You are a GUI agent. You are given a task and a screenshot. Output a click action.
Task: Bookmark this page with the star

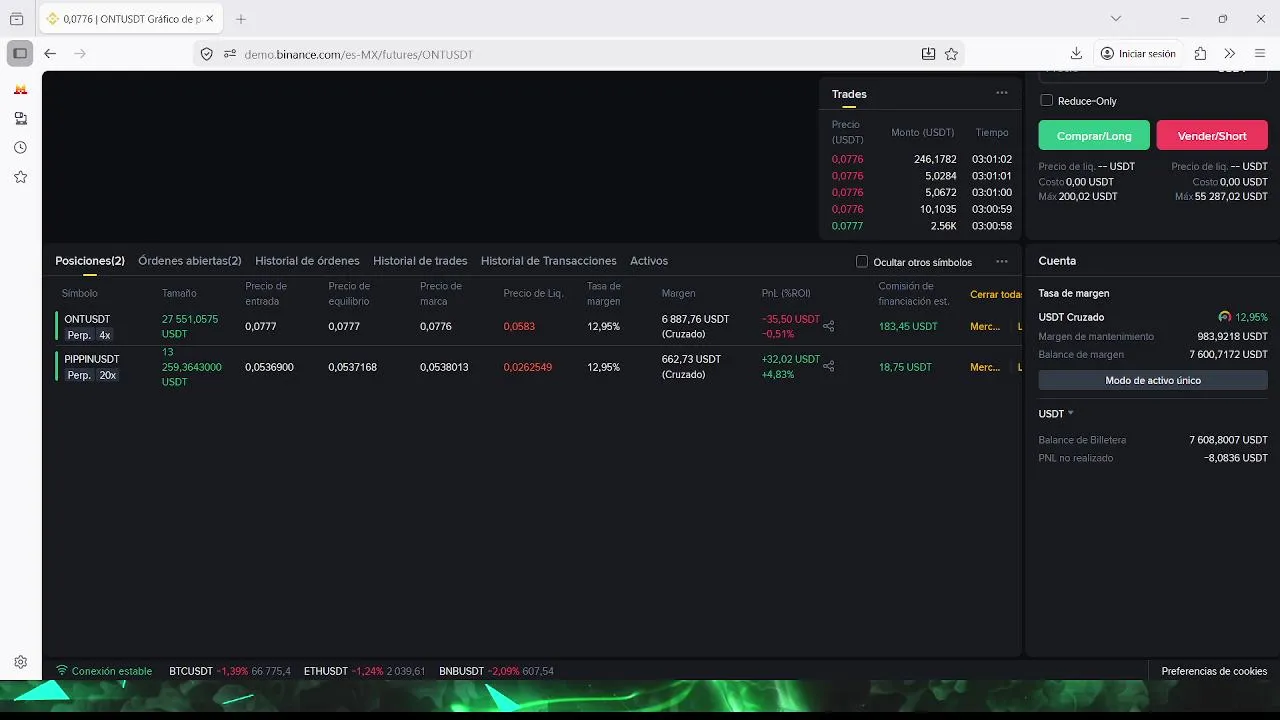[951, 54]
